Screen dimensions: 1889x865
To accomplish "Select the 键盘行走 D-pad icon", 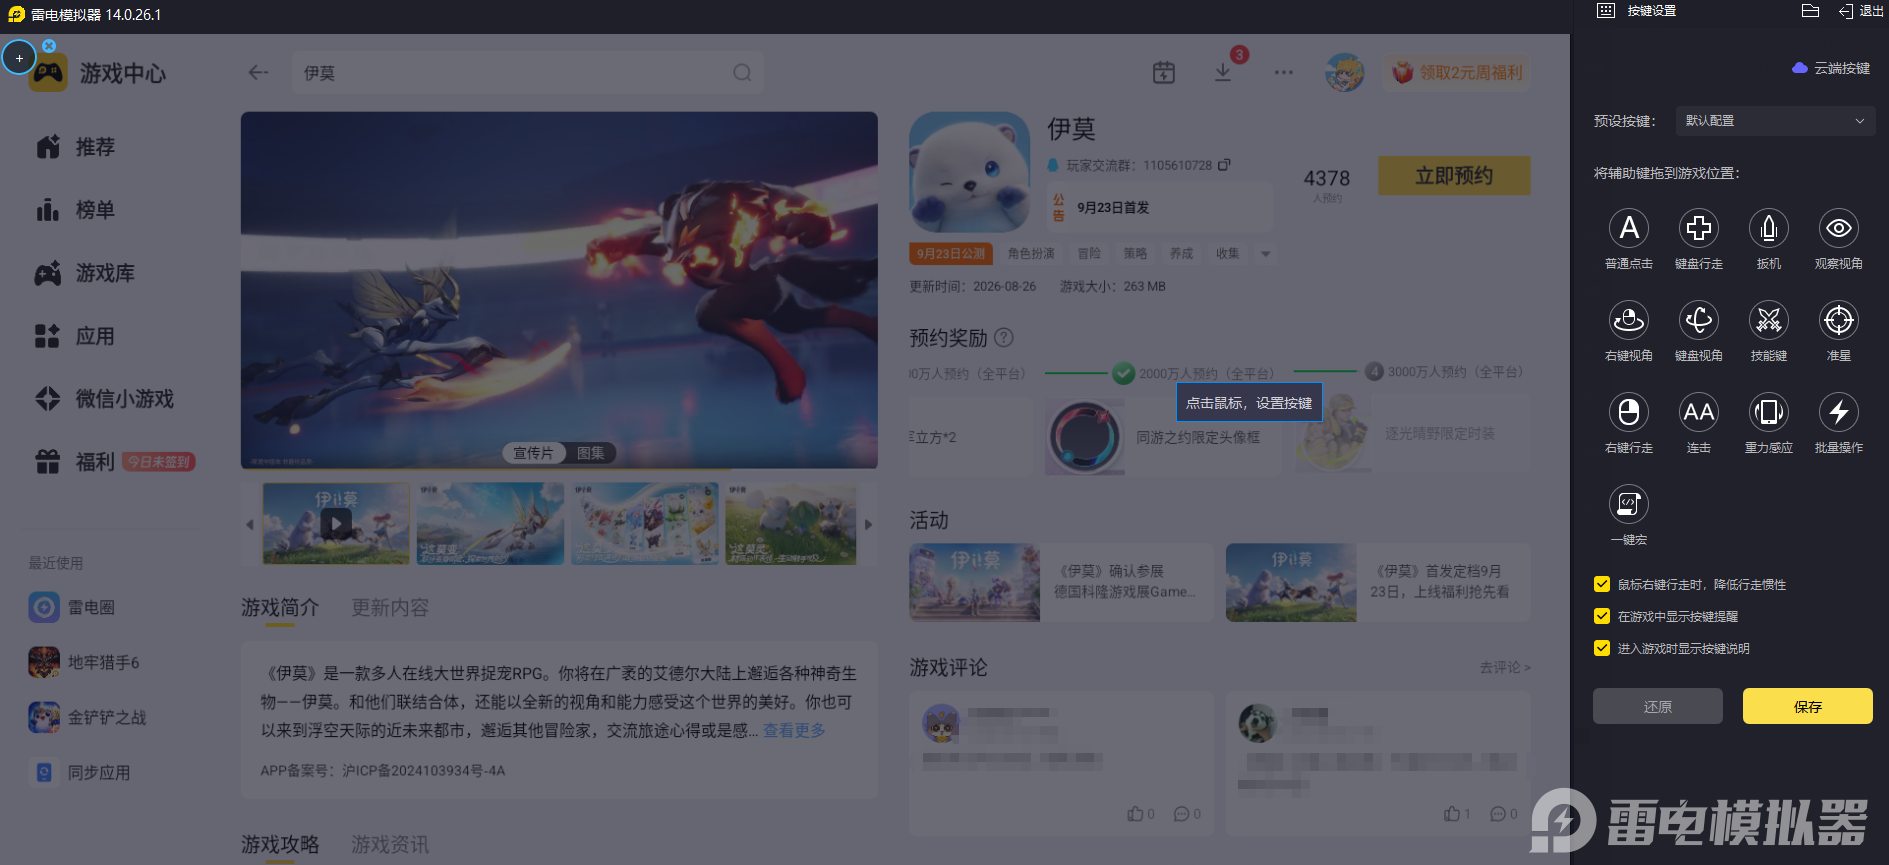I will pos(1699,228).
